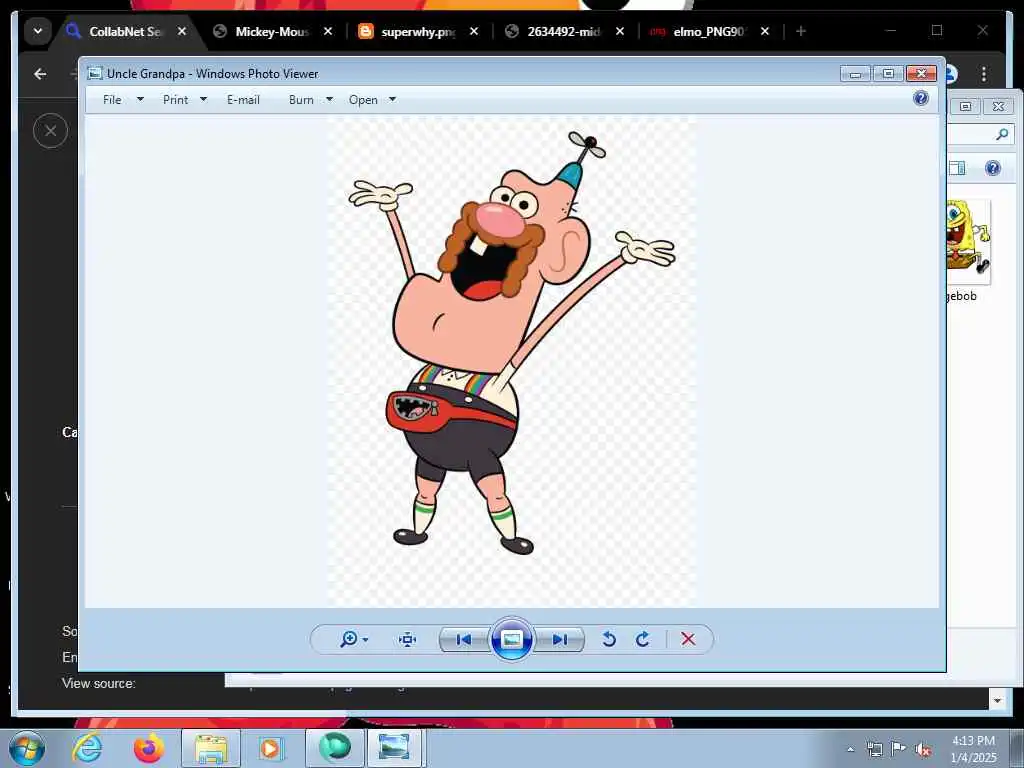Image resolution: width=1024 pixels, height=768 pixels.
Task: Click Windows Start button
Action: tap(27, 748)
